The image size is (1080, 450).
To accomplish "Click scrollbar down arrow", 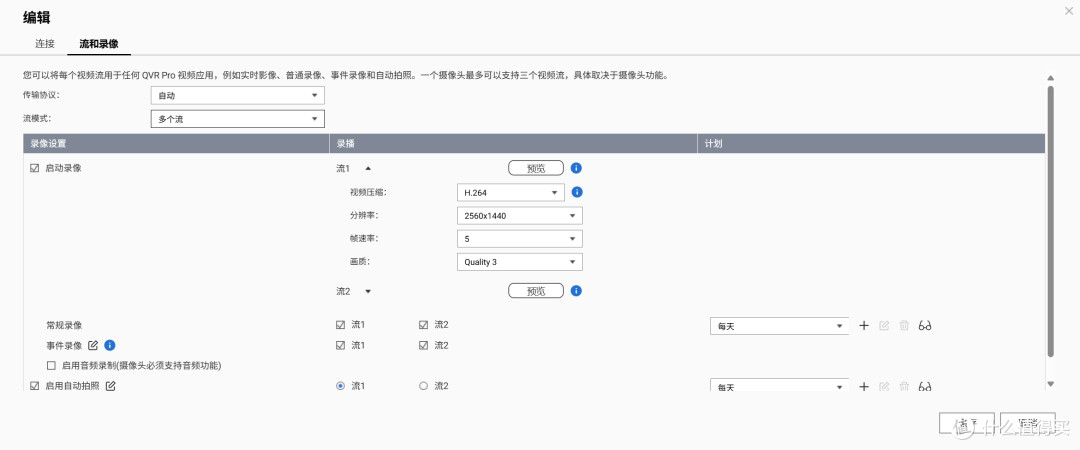I will 1050,384.
